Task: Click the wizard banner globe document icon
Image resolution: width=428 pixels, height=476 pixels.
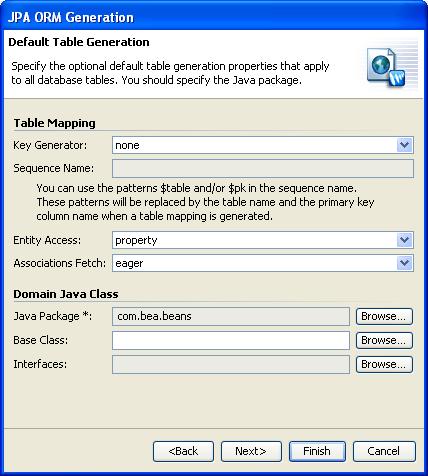Action: point(387,68)
